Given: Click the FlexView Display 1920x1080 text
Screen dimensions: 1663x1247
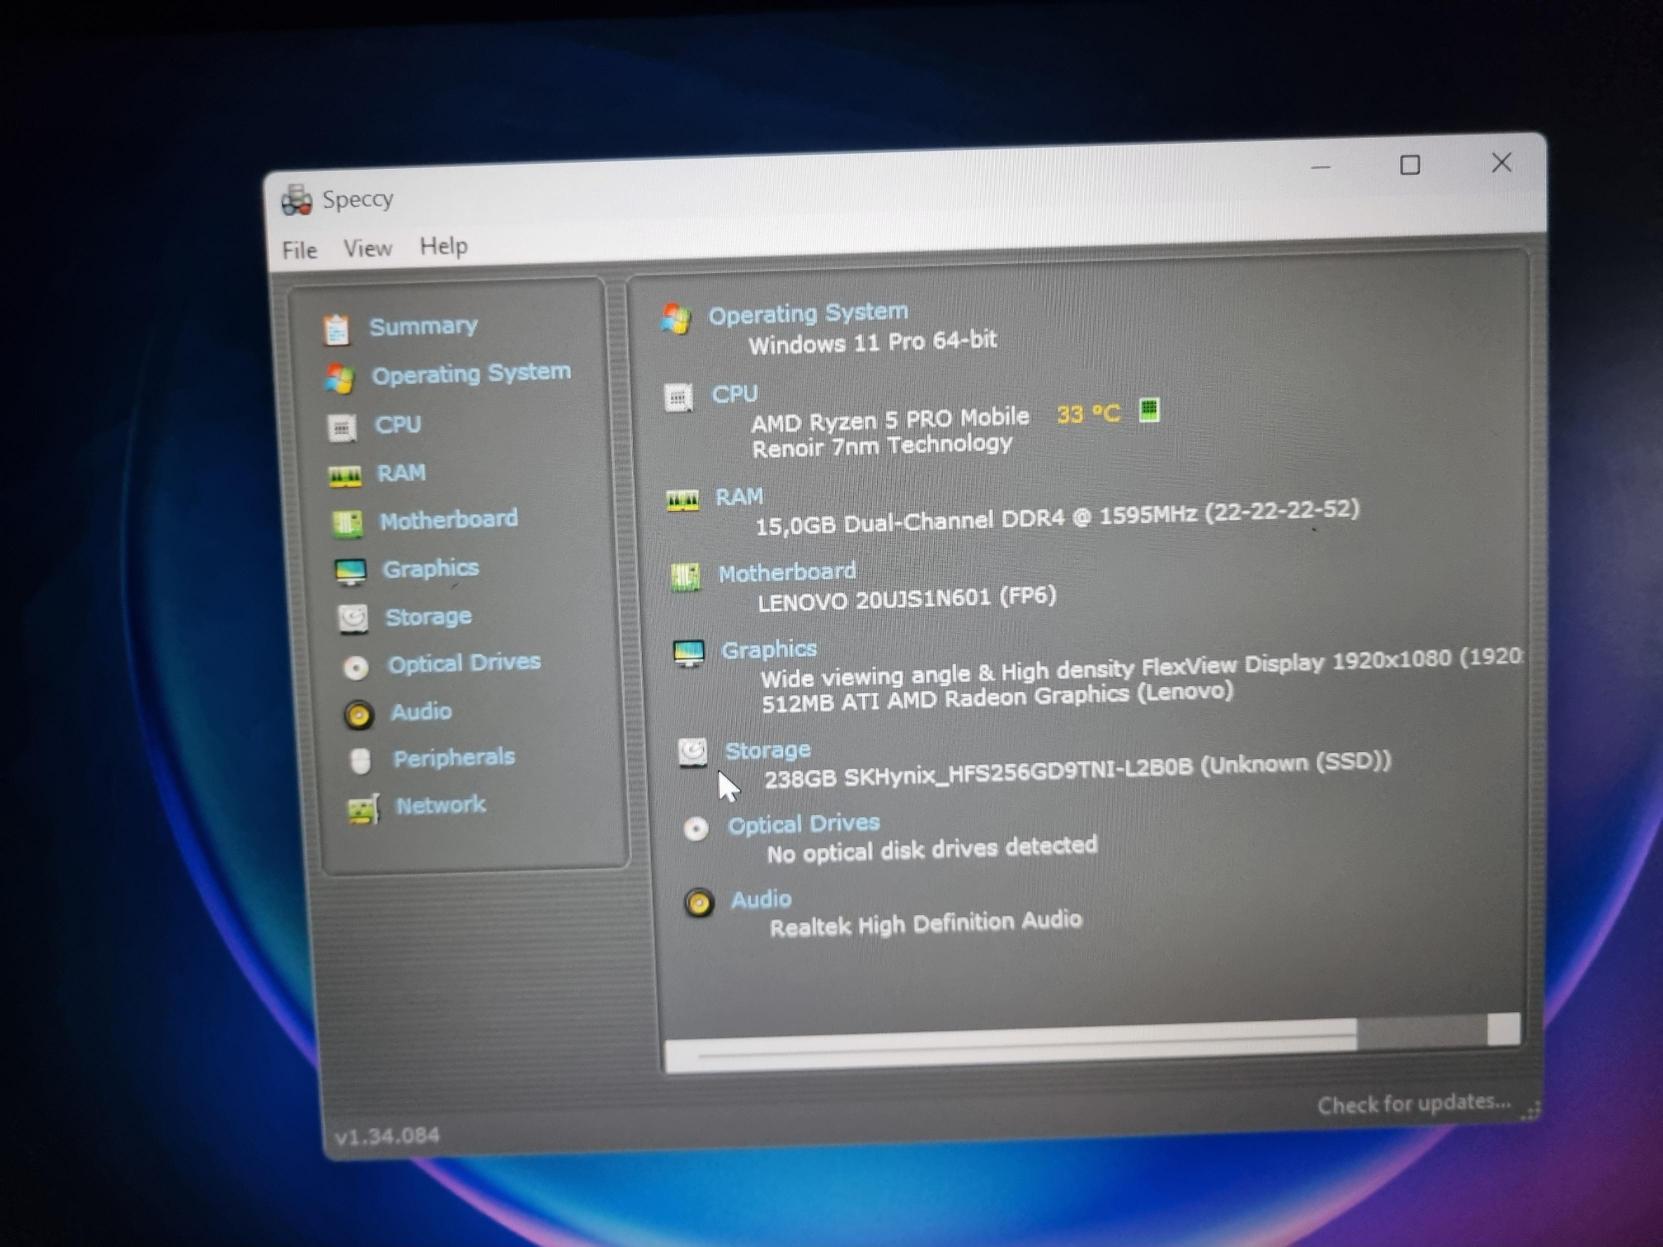Looking at the screenshot, I should click(x=1141, y=668).
